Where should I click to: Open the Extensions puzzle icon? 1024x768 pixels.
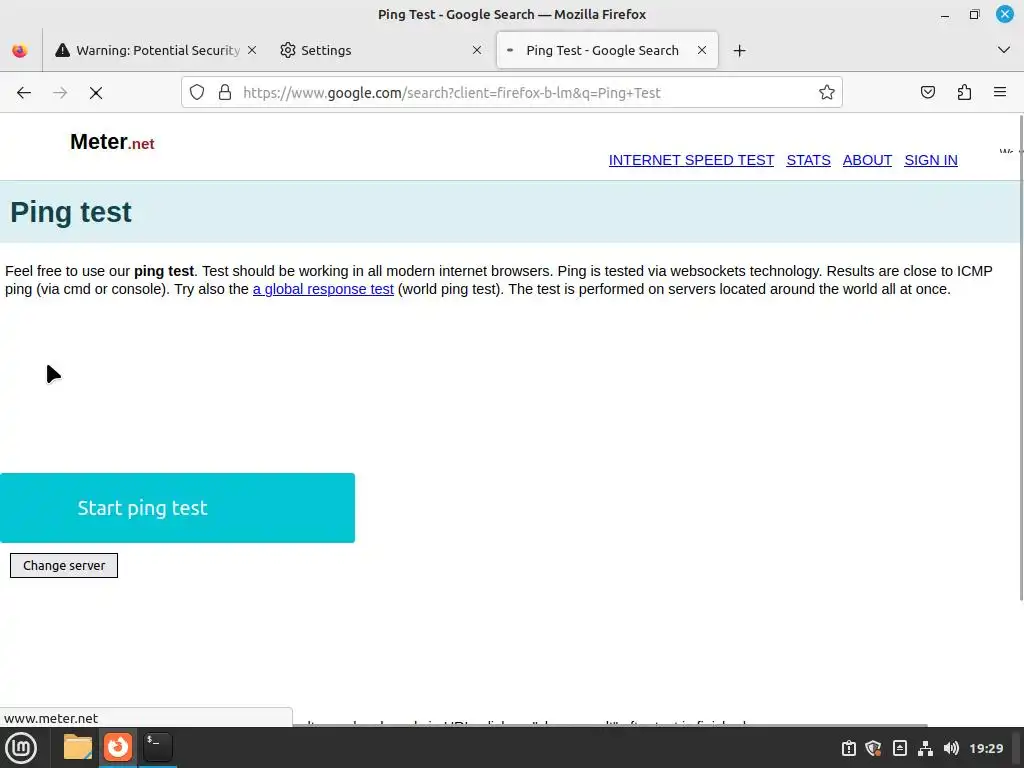pyautogui.click(x=964, y=93)
